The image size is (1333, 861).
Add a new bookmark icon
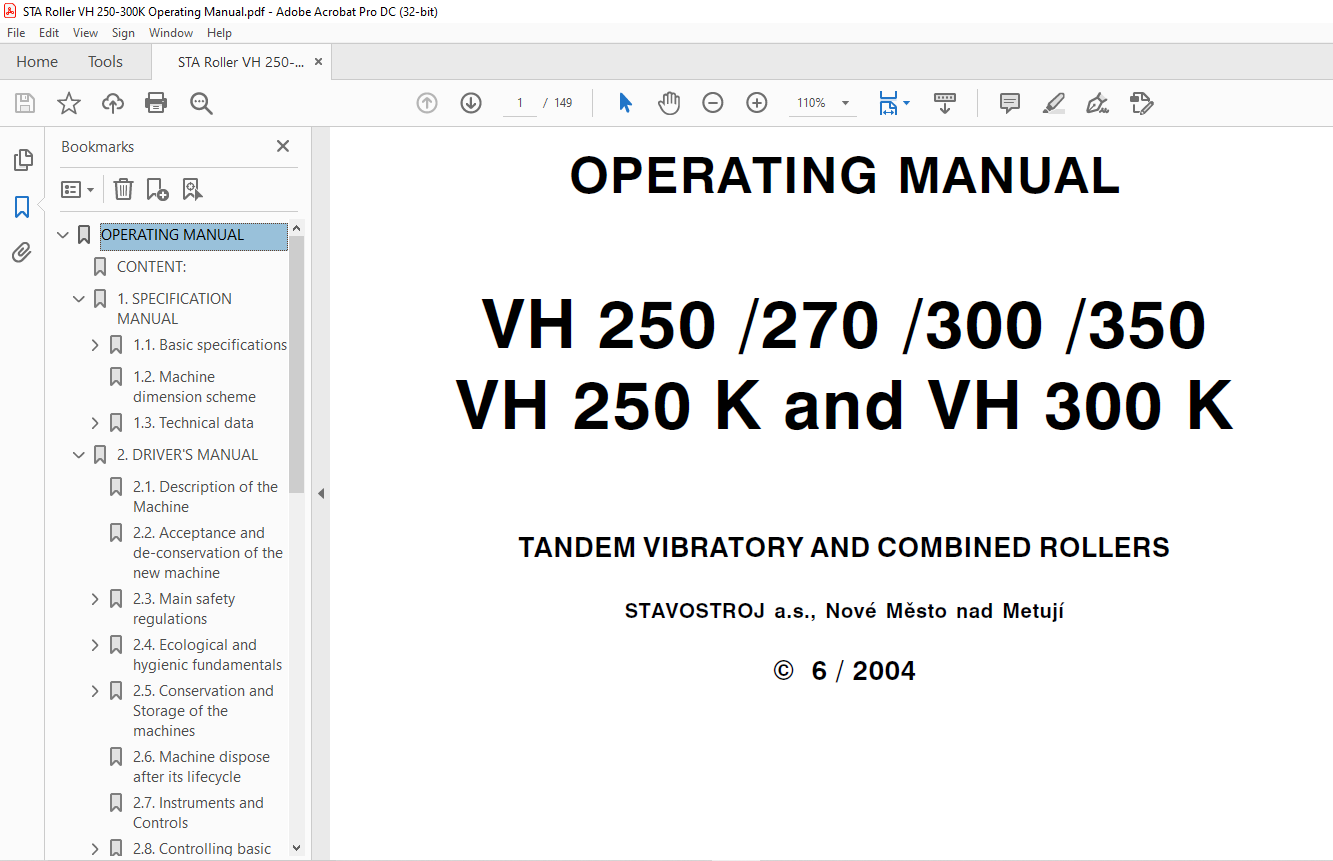[x=157, y=189]
